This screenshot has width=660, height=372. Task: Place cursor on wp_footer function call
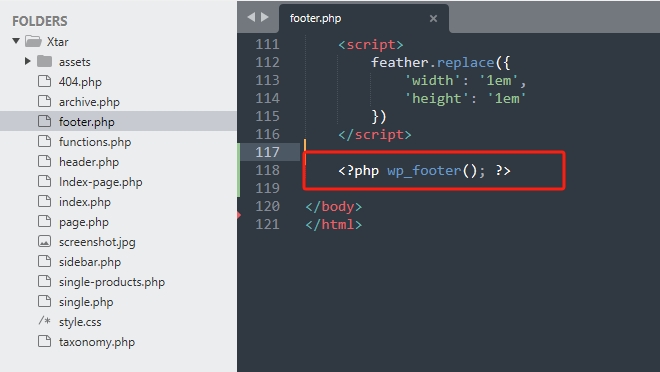424,170
